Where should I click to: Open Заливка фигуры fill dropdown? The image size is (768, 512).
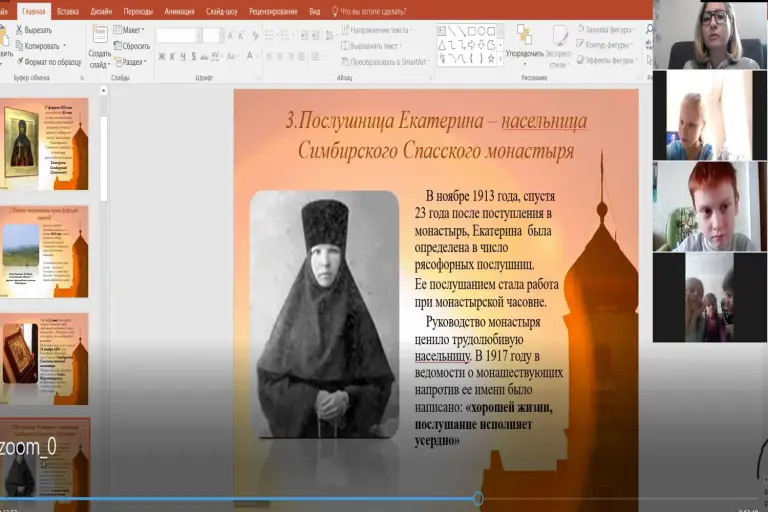[x=606, y=29]
